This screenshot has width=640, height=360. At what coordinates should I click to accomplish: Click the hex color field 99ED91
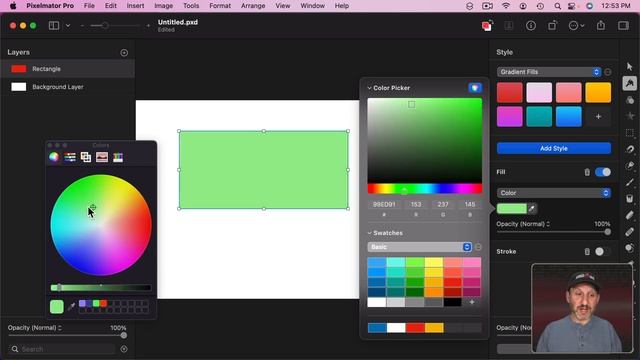click(384, 204)
